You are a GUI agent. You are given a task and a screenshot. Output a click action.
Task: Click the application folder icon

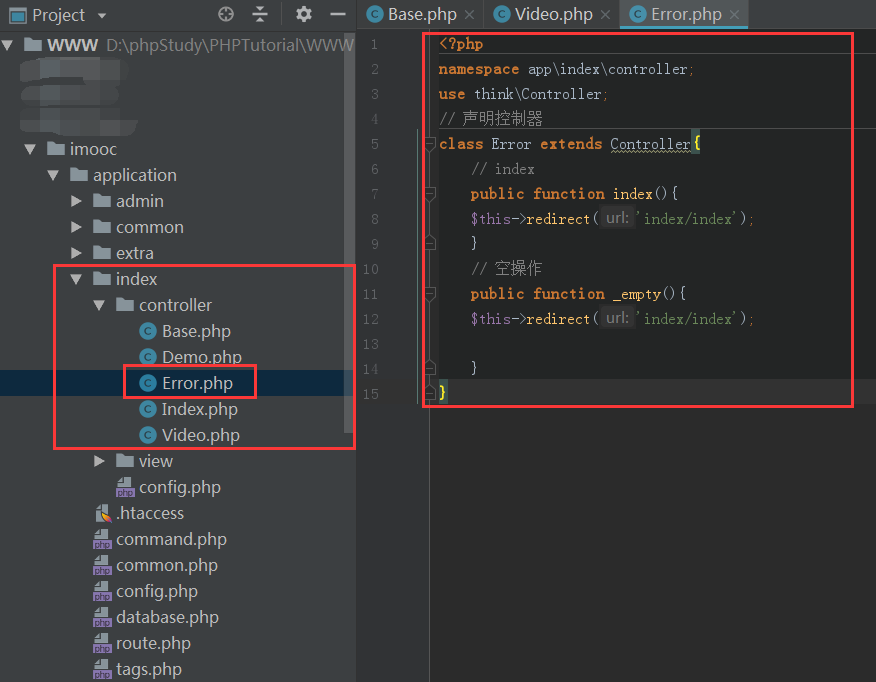pos(79,174)
